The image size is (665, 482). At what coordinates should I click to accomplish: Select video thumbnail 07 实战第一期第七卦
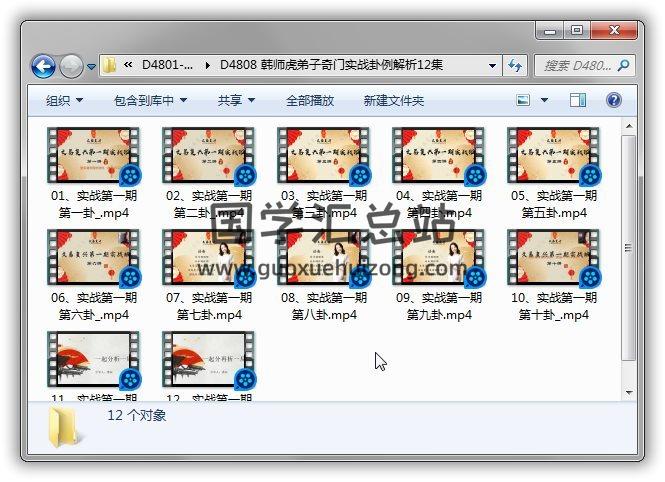(x=208, y=258)
